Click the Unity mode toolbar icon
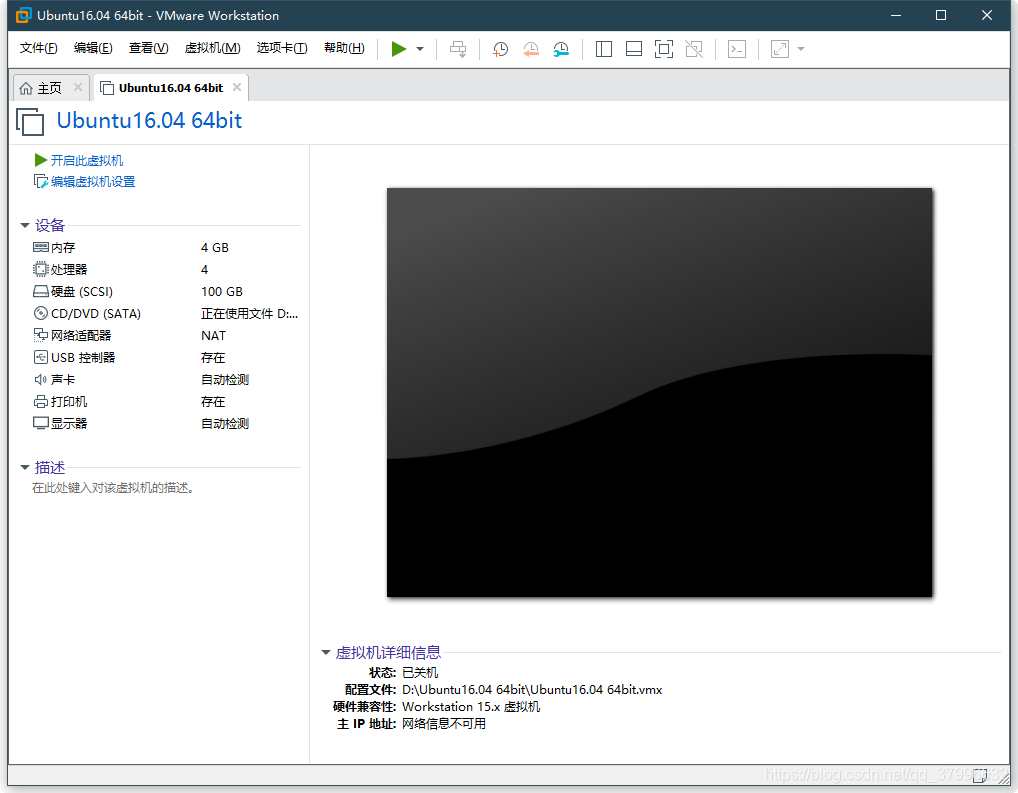This screenshot has width=1018, height=793. click(694, 49)
